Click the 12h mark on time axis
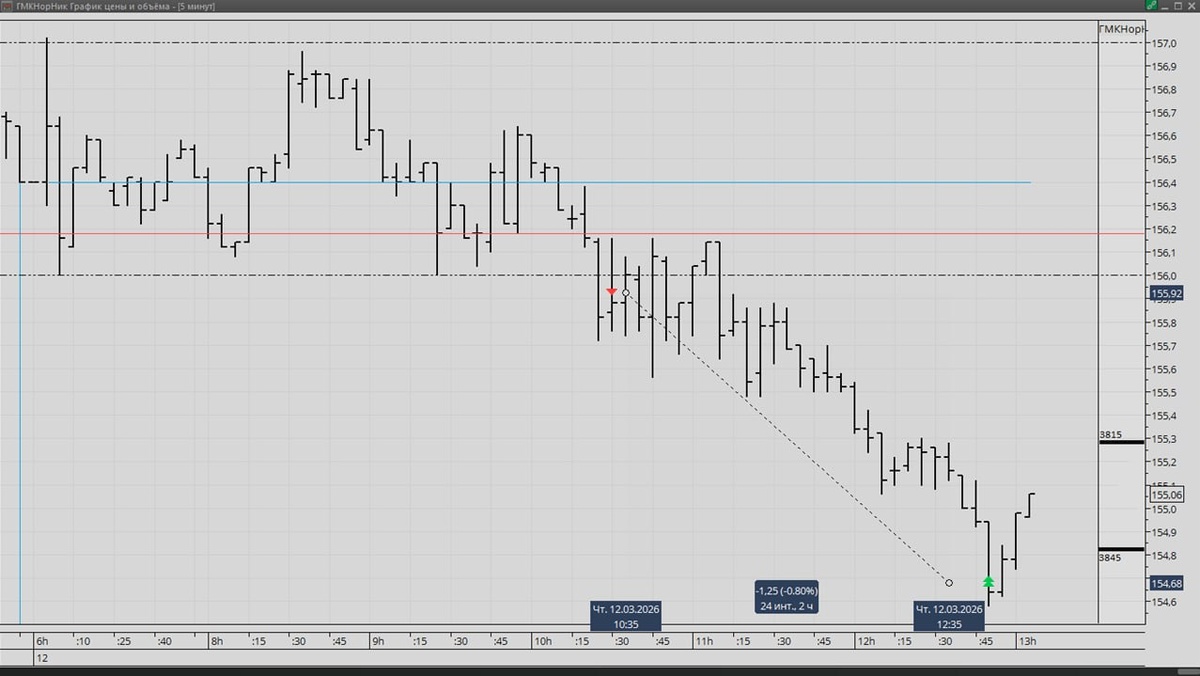This screenshot has width=1200, height=676. [865, 641]
